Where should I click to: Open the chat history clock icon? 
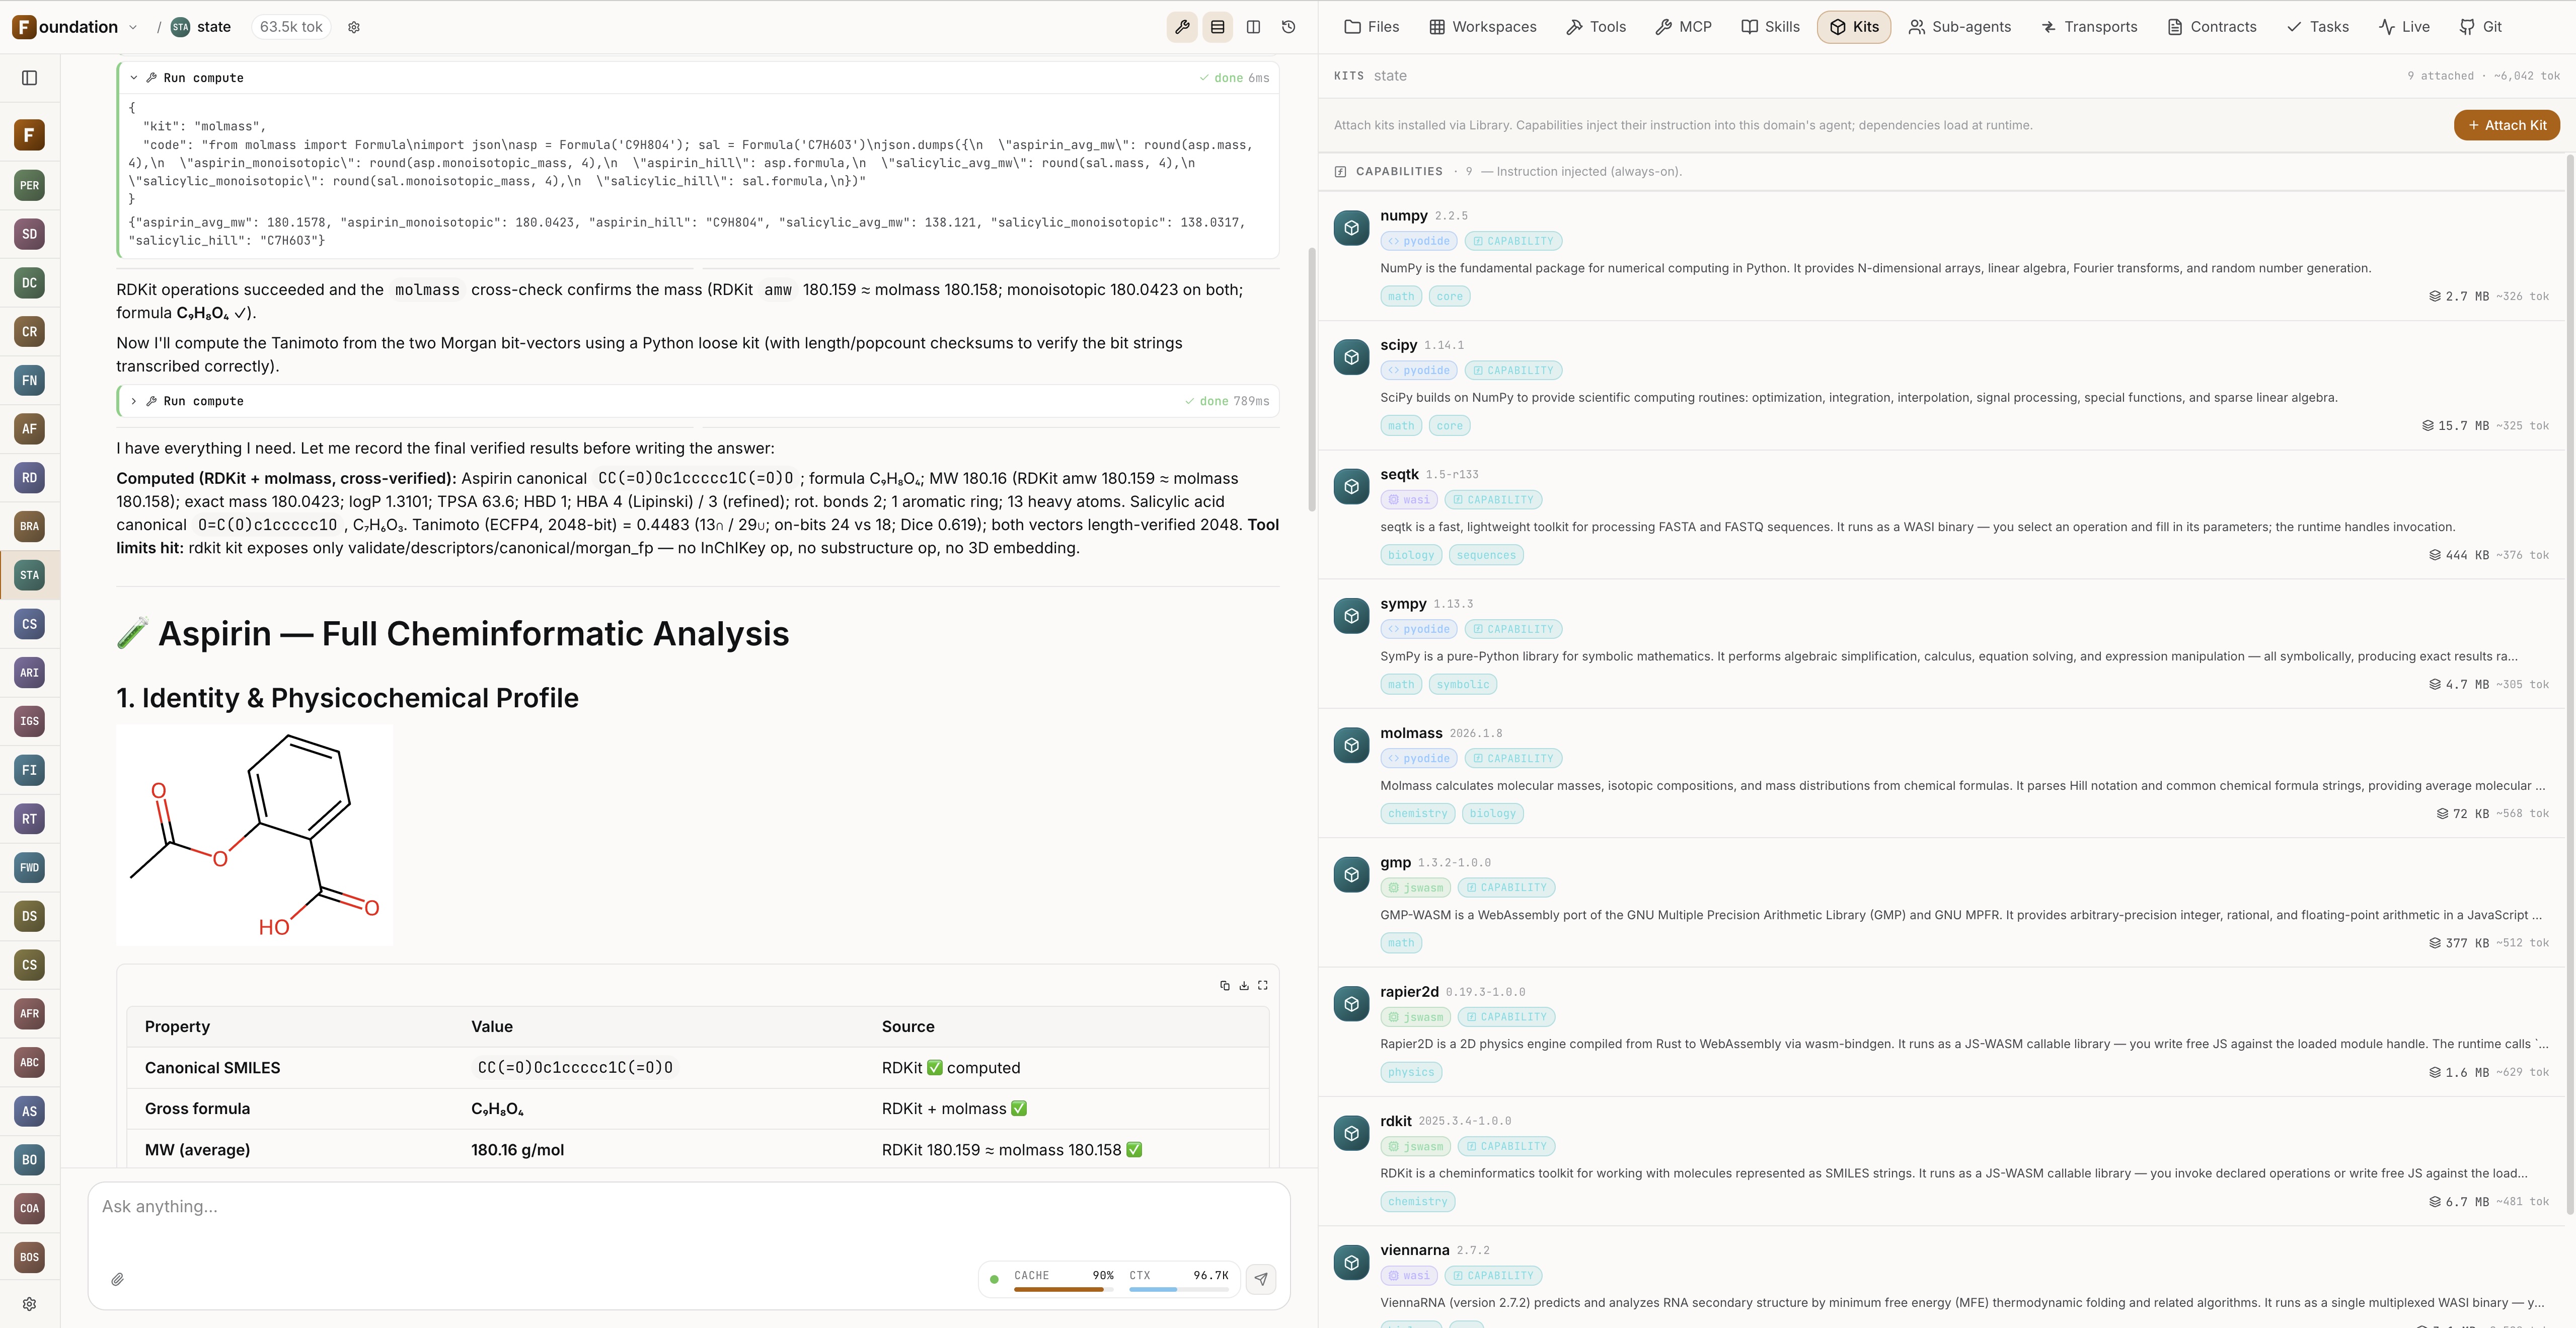(1289, 27)
